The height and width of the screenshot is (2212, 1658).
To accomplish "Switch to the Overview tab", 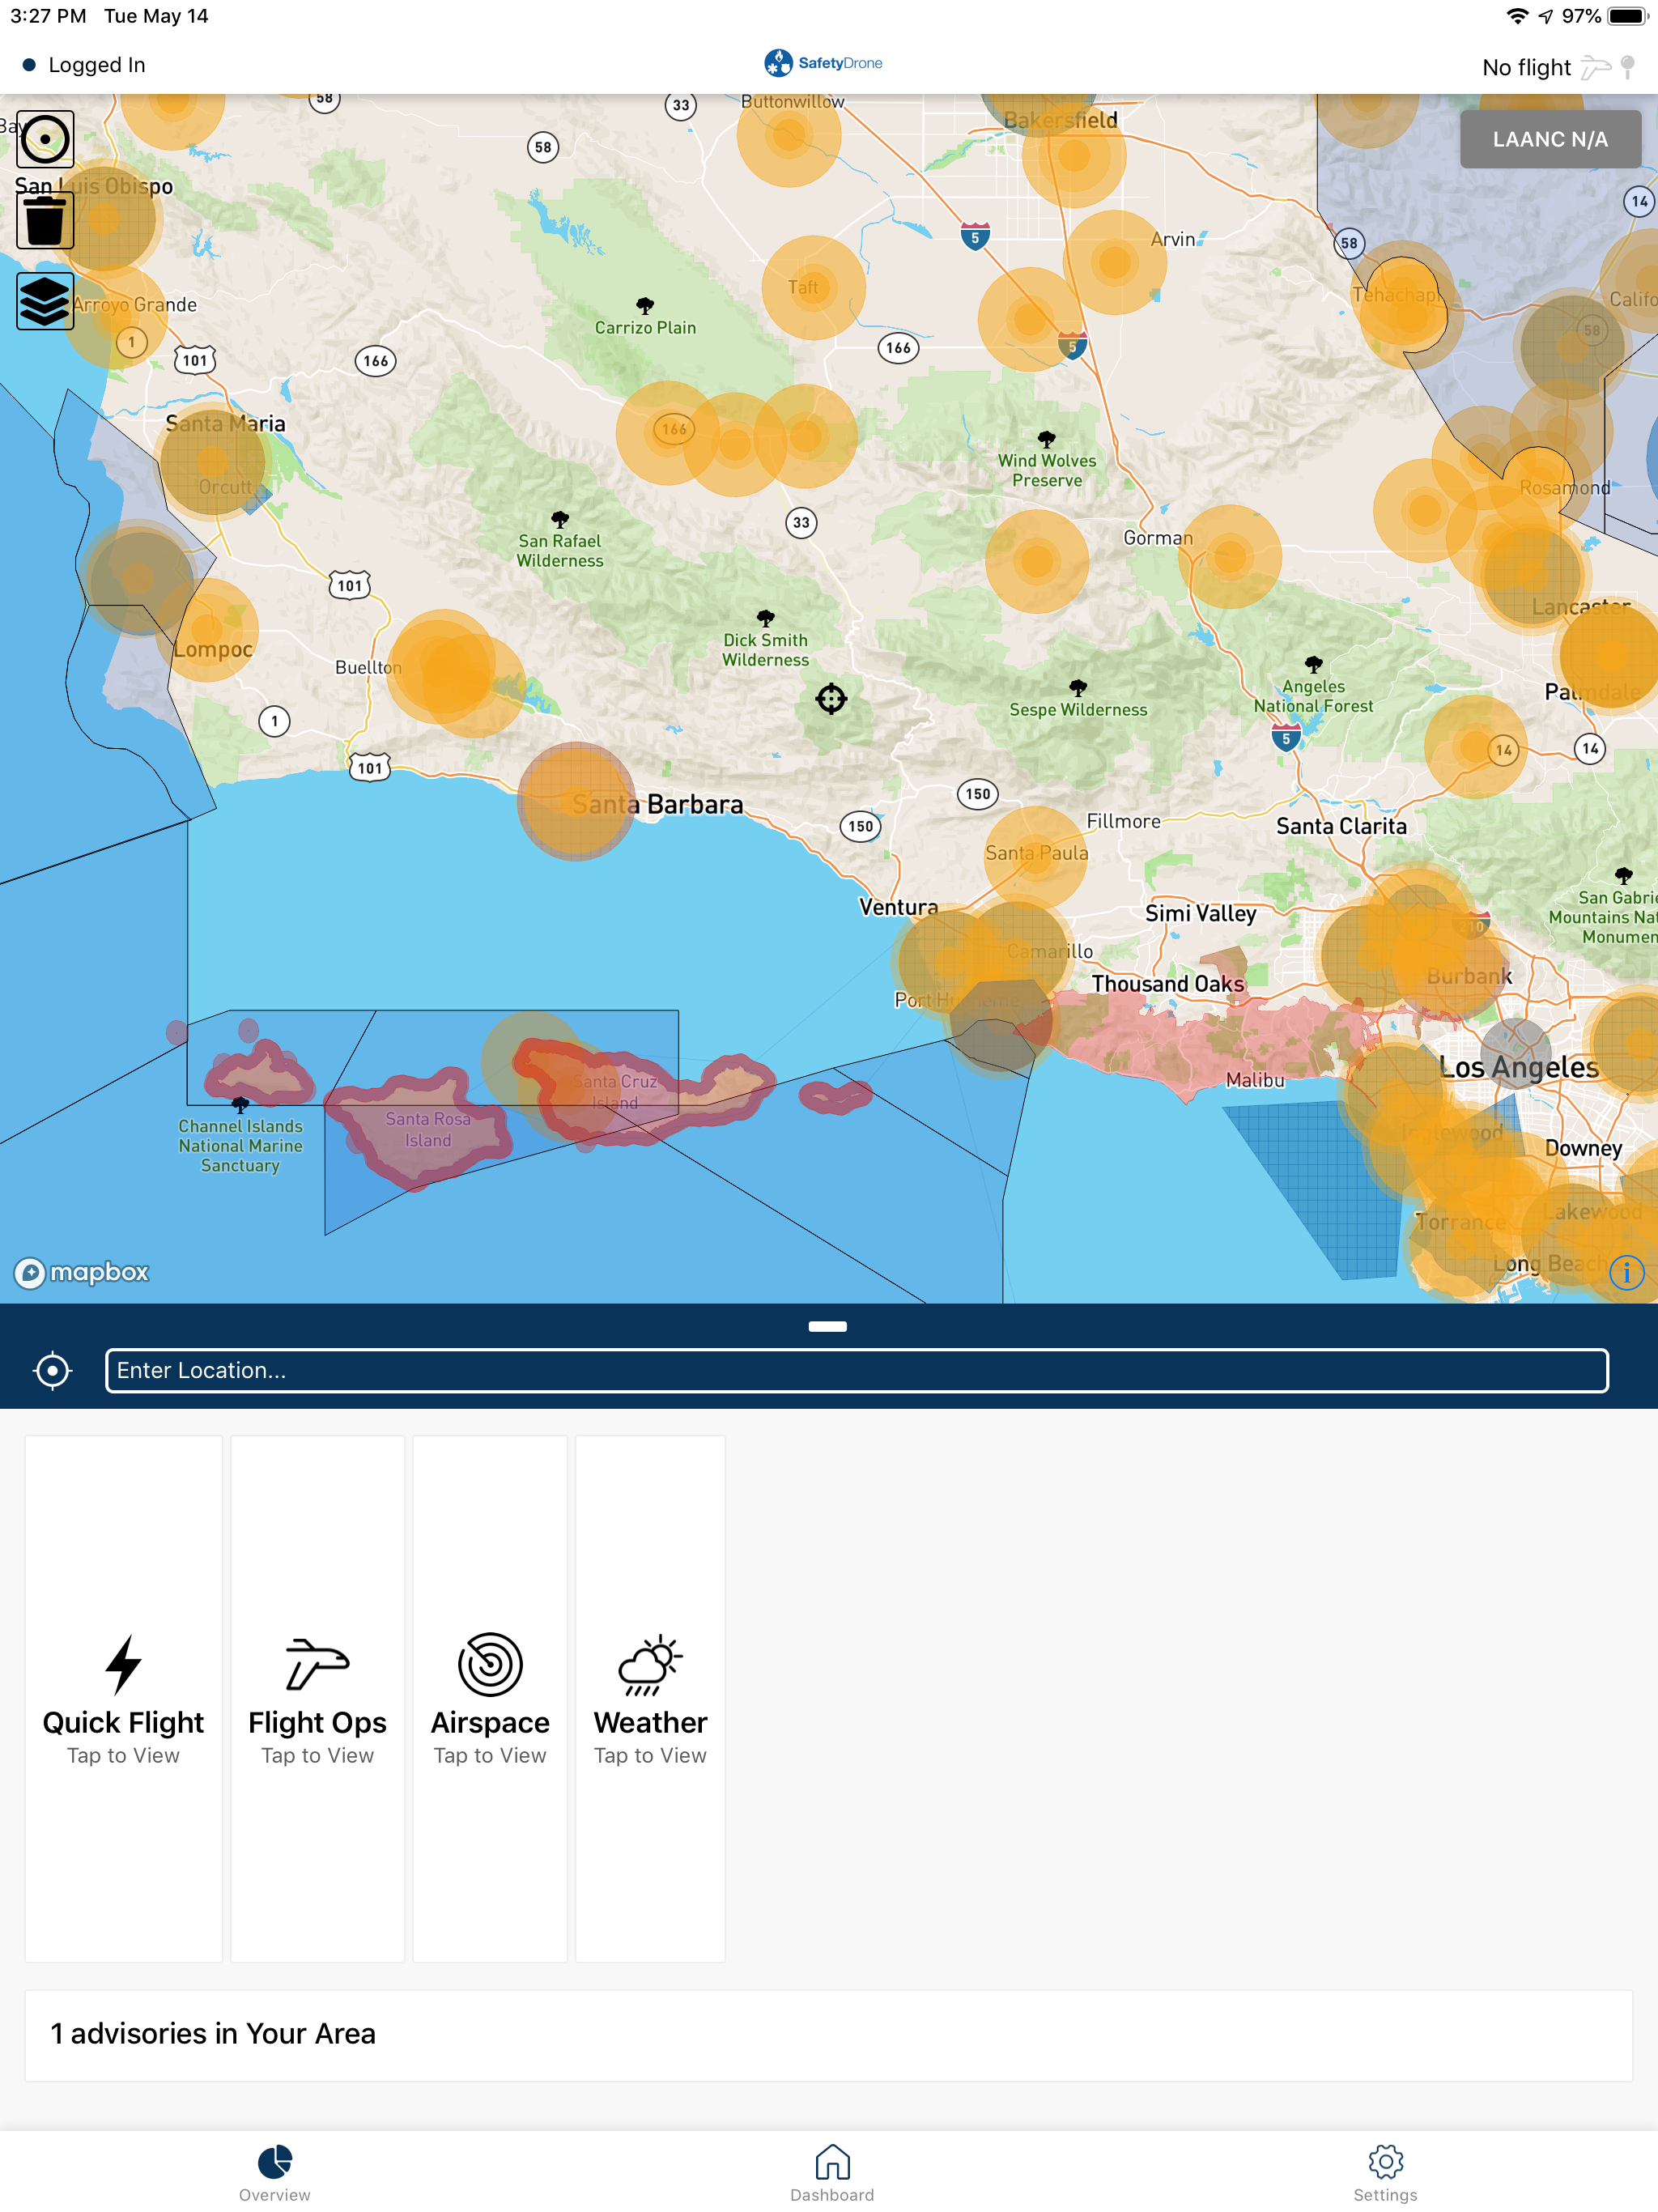I will click(275, 2172).
